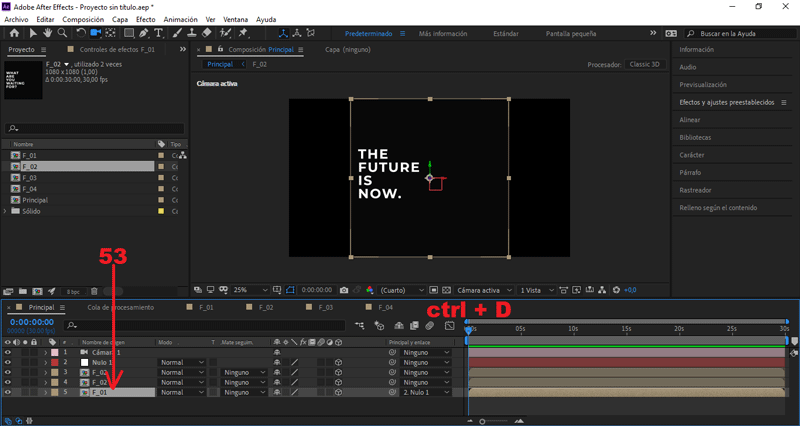Click the Graph Editor icon in timeline
This screenshot has height=426, width=800.
(449, 325)
